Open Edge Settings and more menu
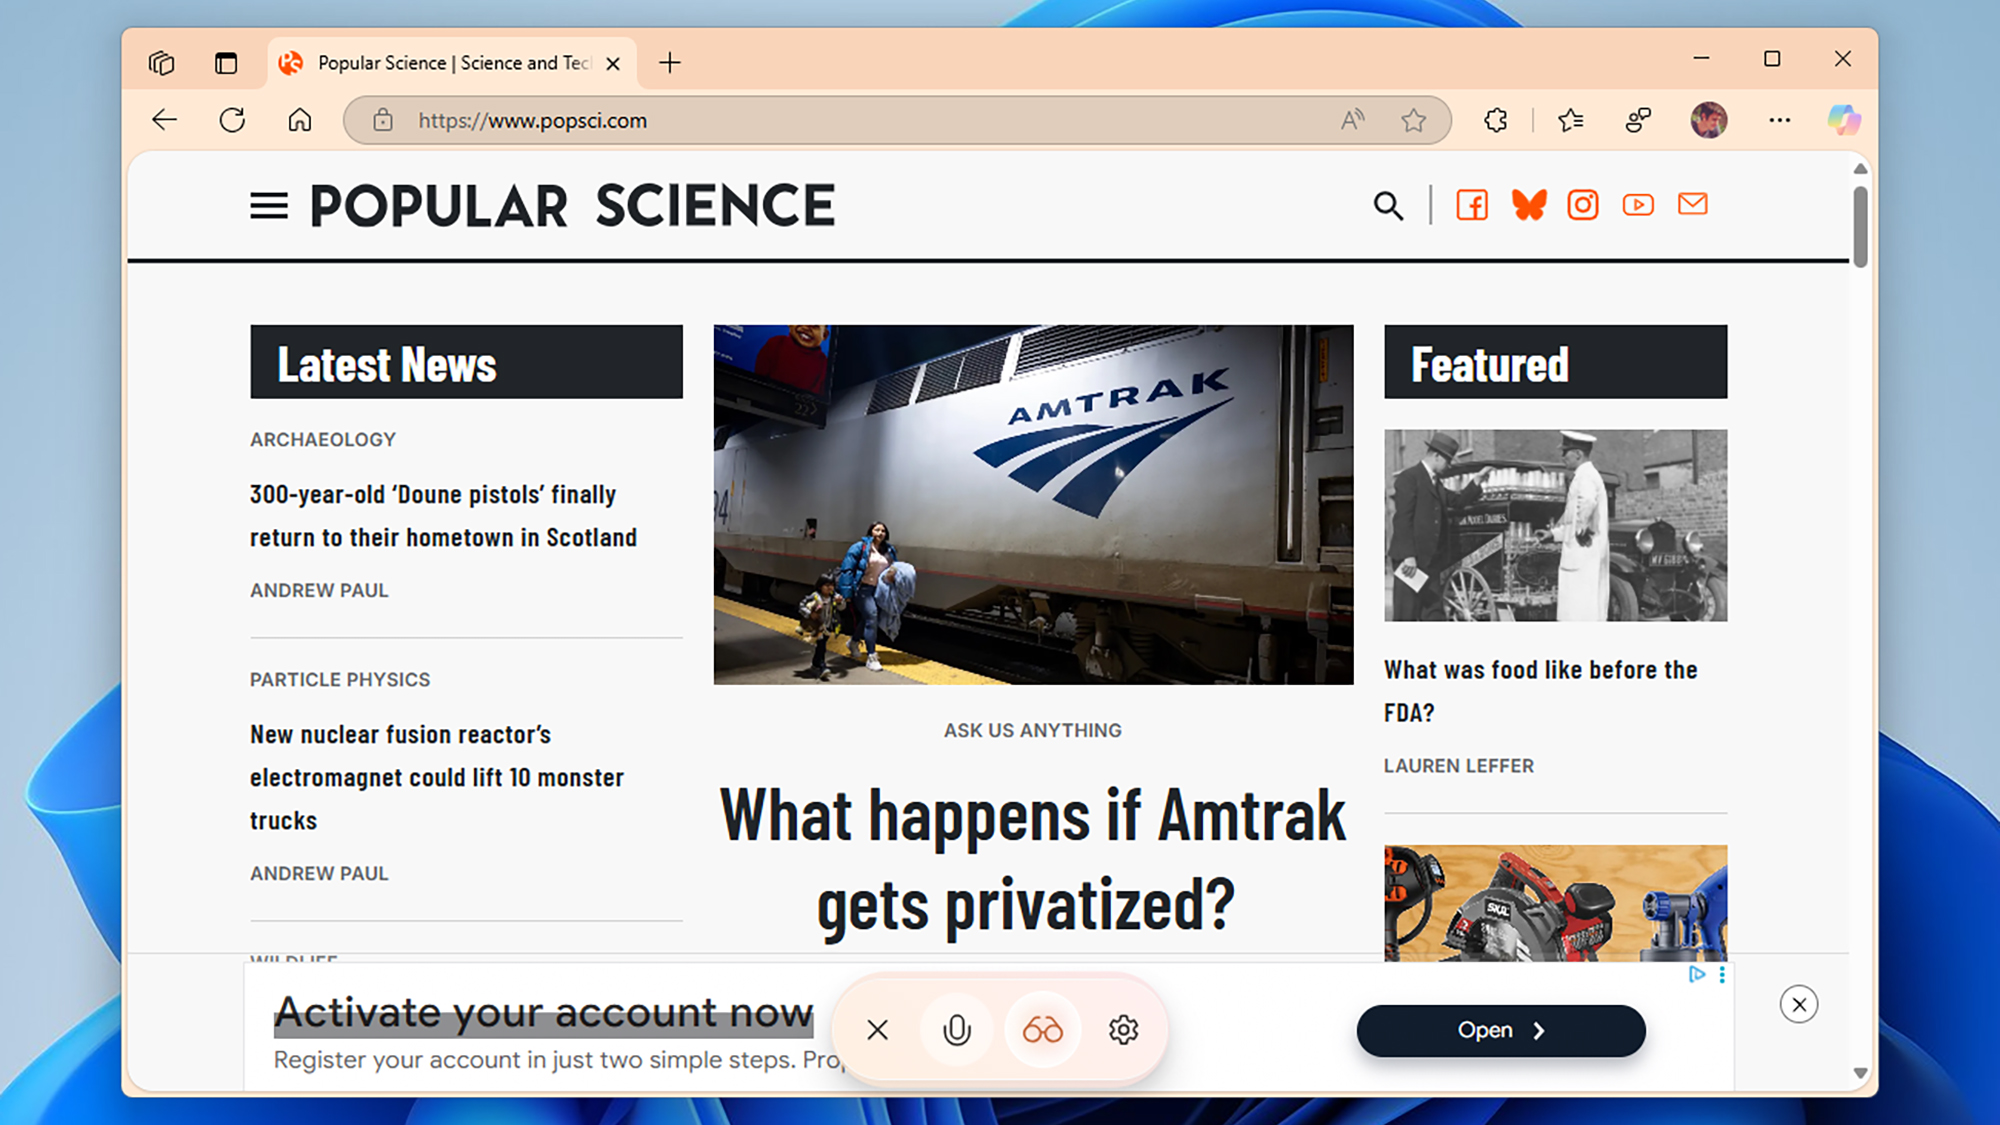 tap(1779, 120)
